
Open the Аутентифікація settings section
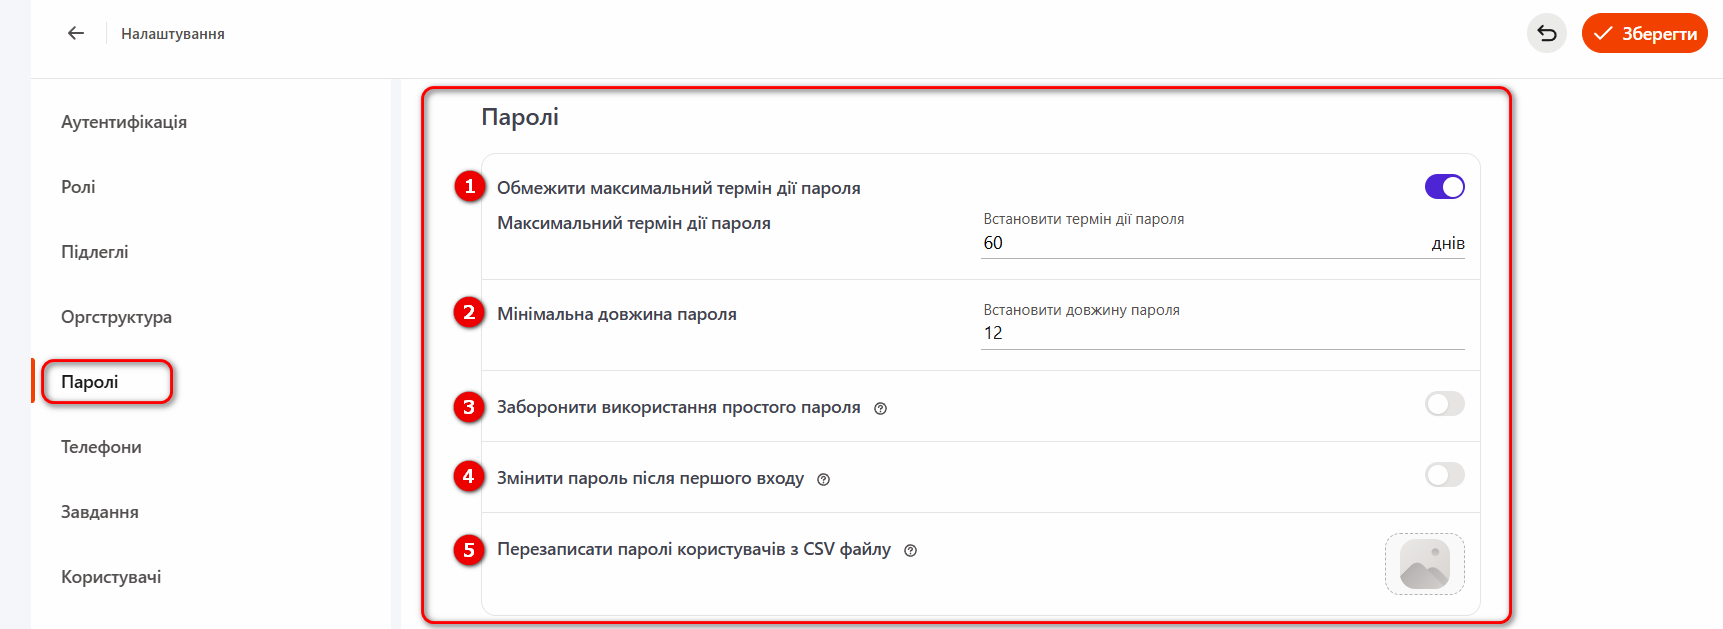coord(124,122)
